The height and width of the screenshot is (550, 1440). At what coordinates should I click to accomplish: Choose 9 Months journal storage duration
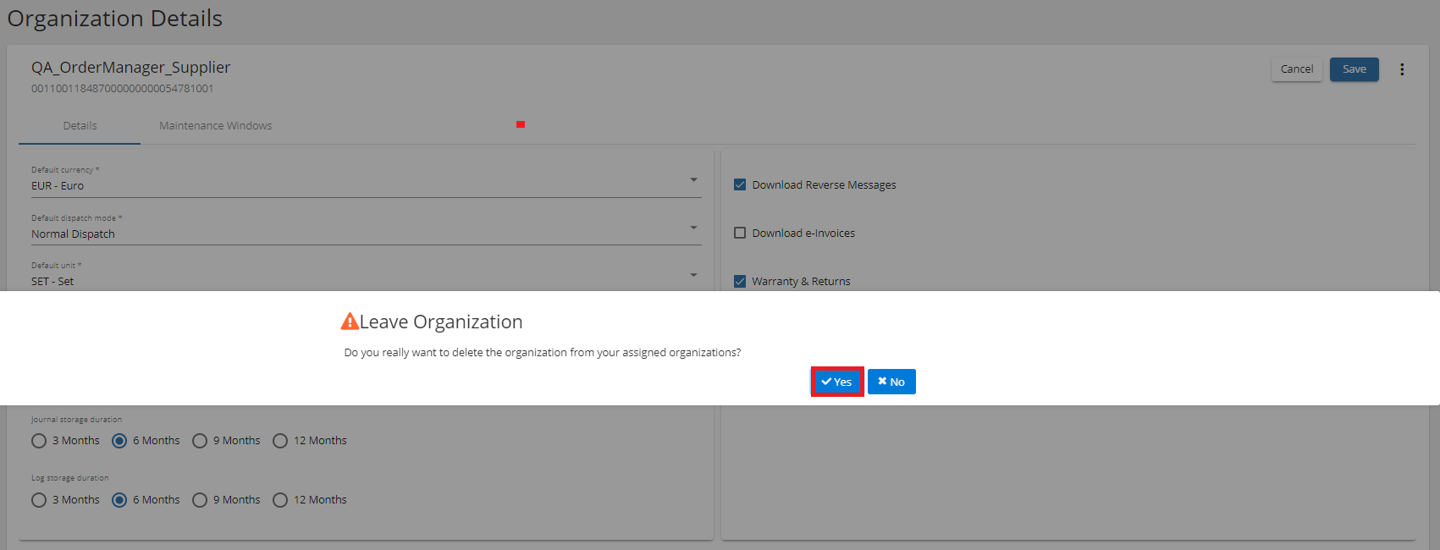199,440
